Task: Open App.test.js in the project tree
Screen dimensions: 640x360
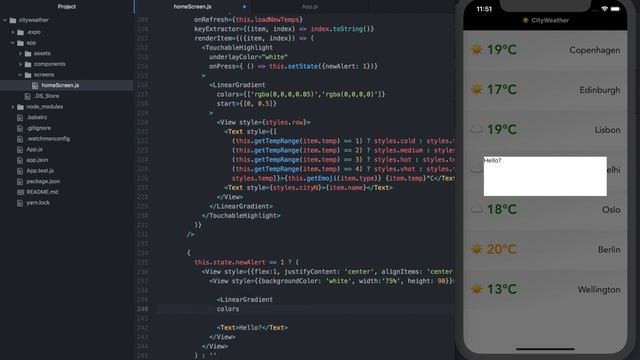Action: 40,171
